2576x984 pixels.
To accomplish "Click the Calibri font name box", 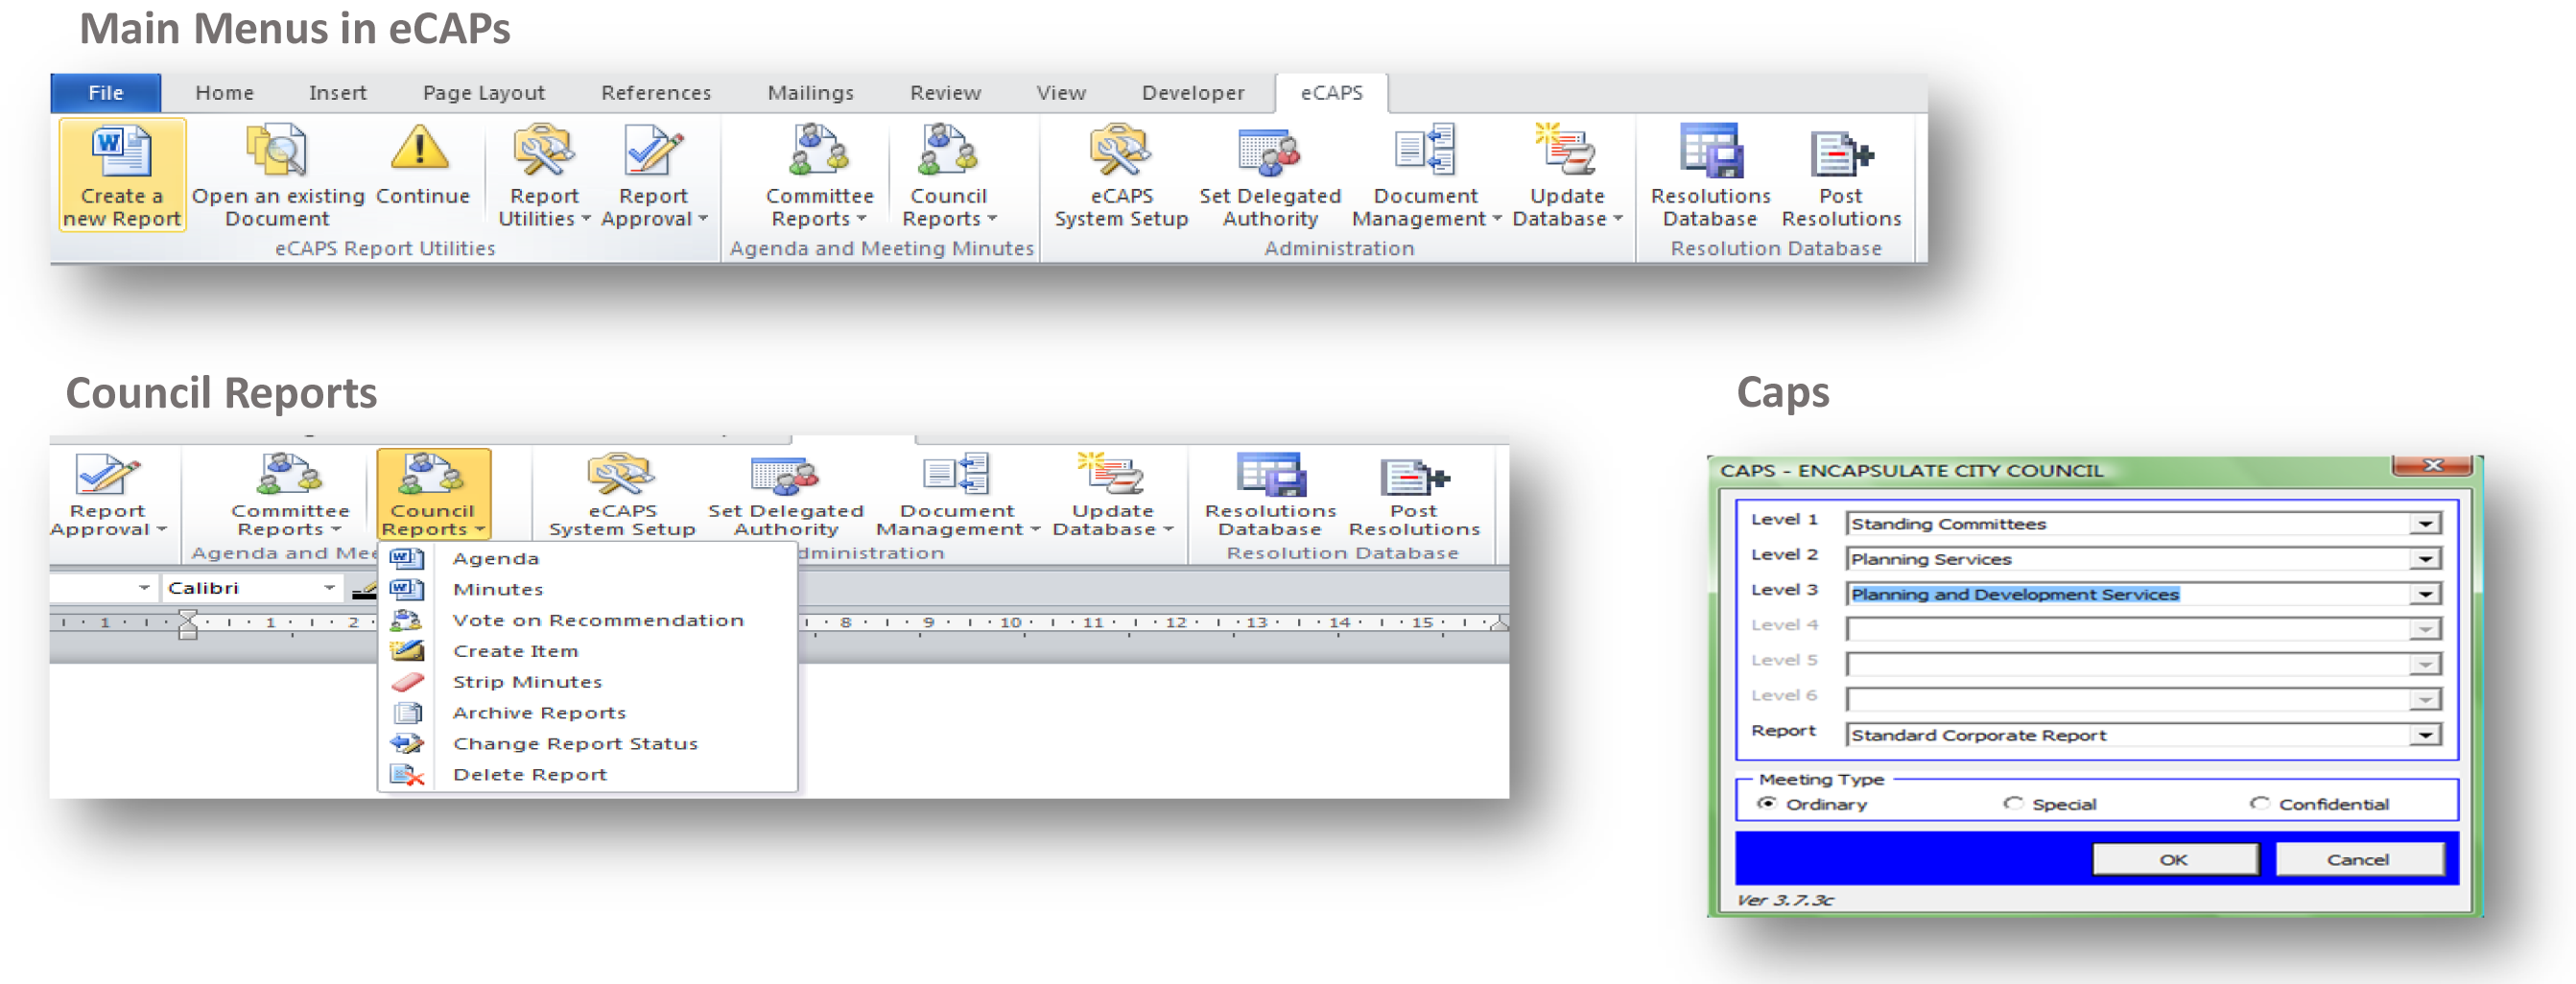I will (243, 588).
